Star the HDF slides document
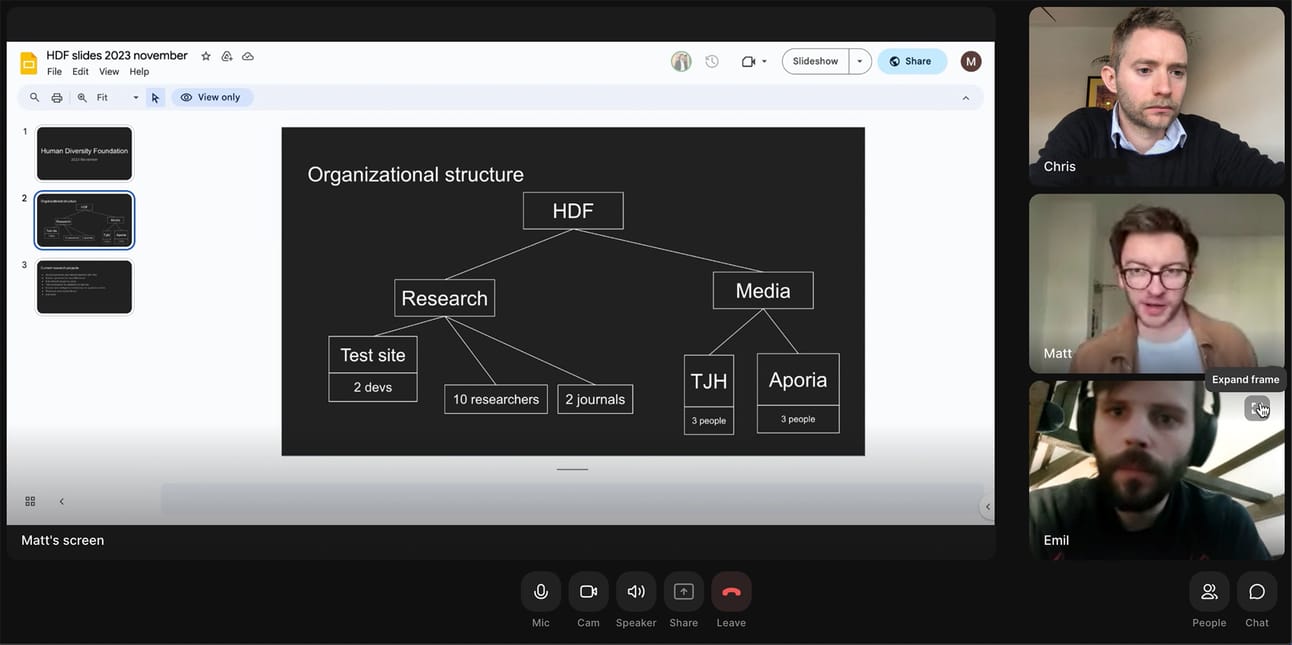This screenshot has height=645, width=1292. [x=206, y=56]
